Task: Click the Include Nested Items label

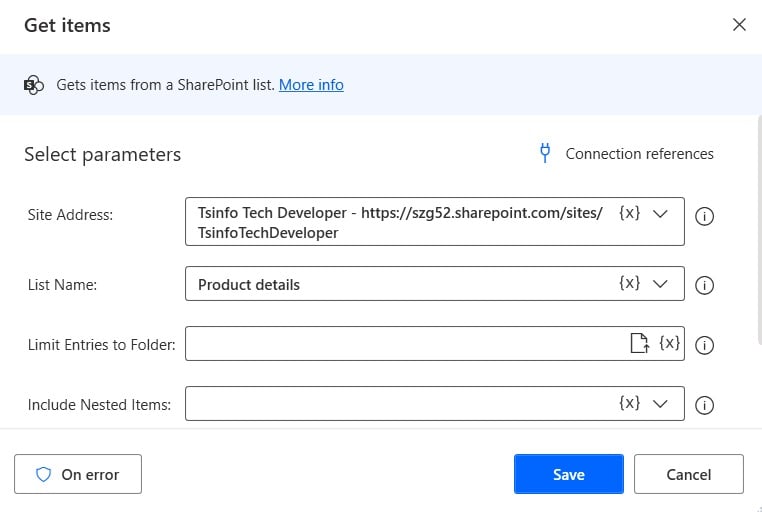Action: pos(99,405)
